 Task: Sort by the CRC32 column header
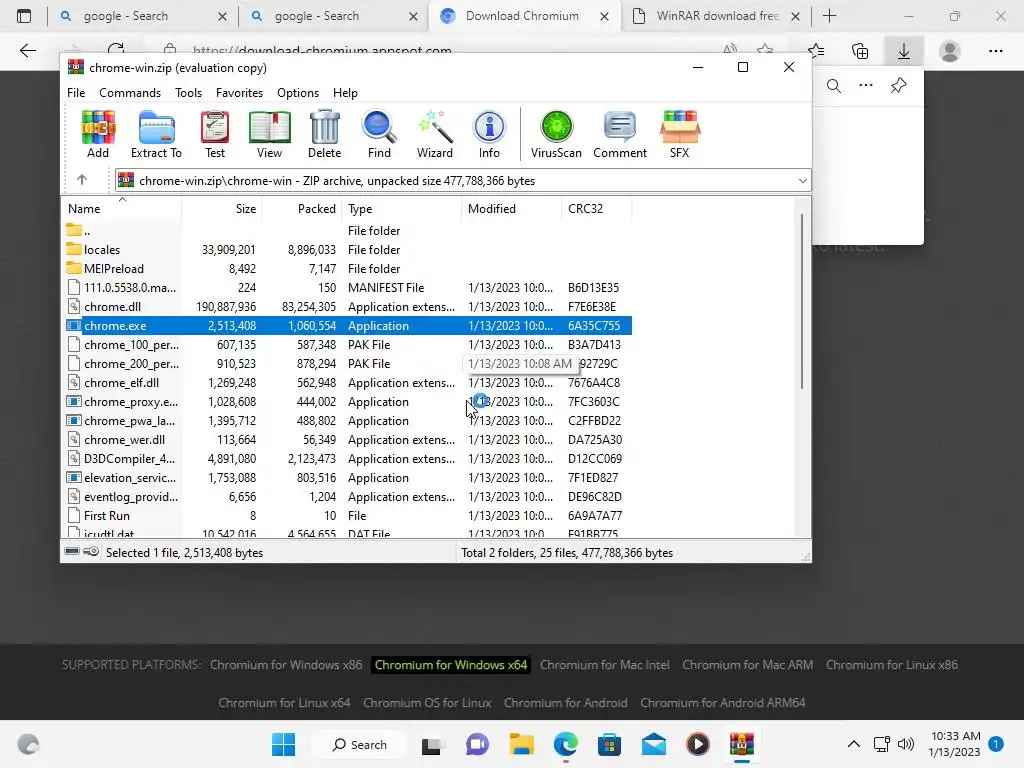click(x=596, y=209)
